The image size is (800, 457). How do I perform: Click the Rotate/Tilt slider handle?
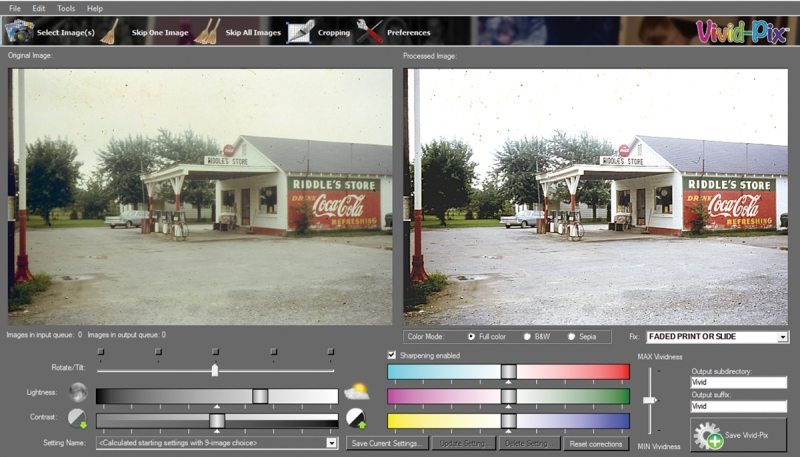coord(215,370)
